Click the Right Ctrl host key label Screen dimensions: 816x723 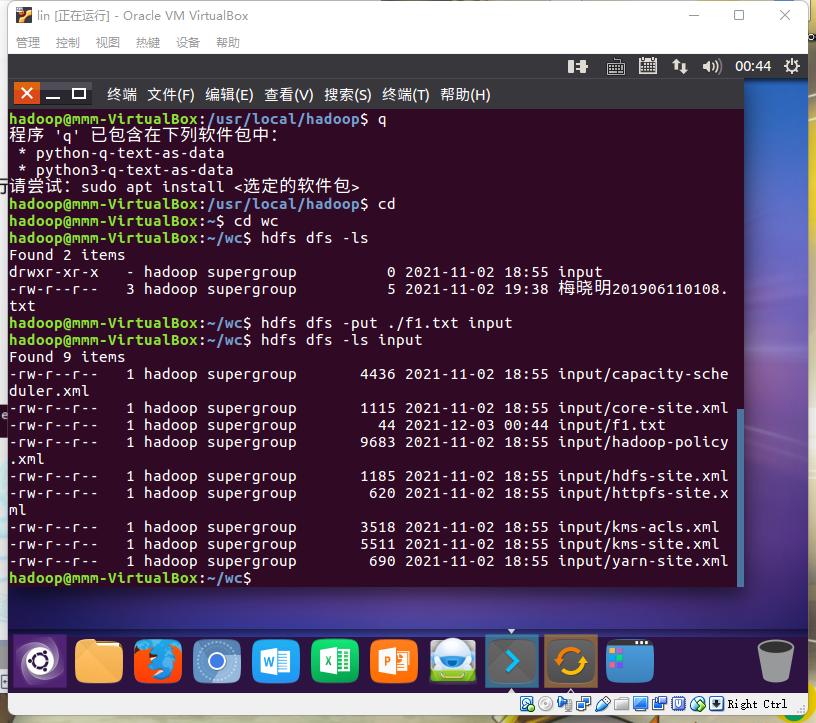tap(757, 704)
